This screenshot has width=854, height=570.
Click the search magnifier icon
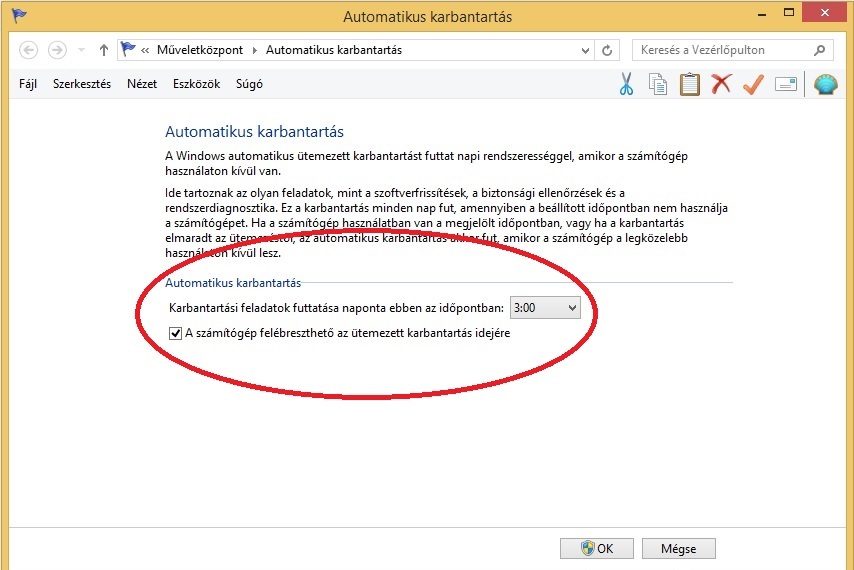pyautogui.click(x=819, y=50)
